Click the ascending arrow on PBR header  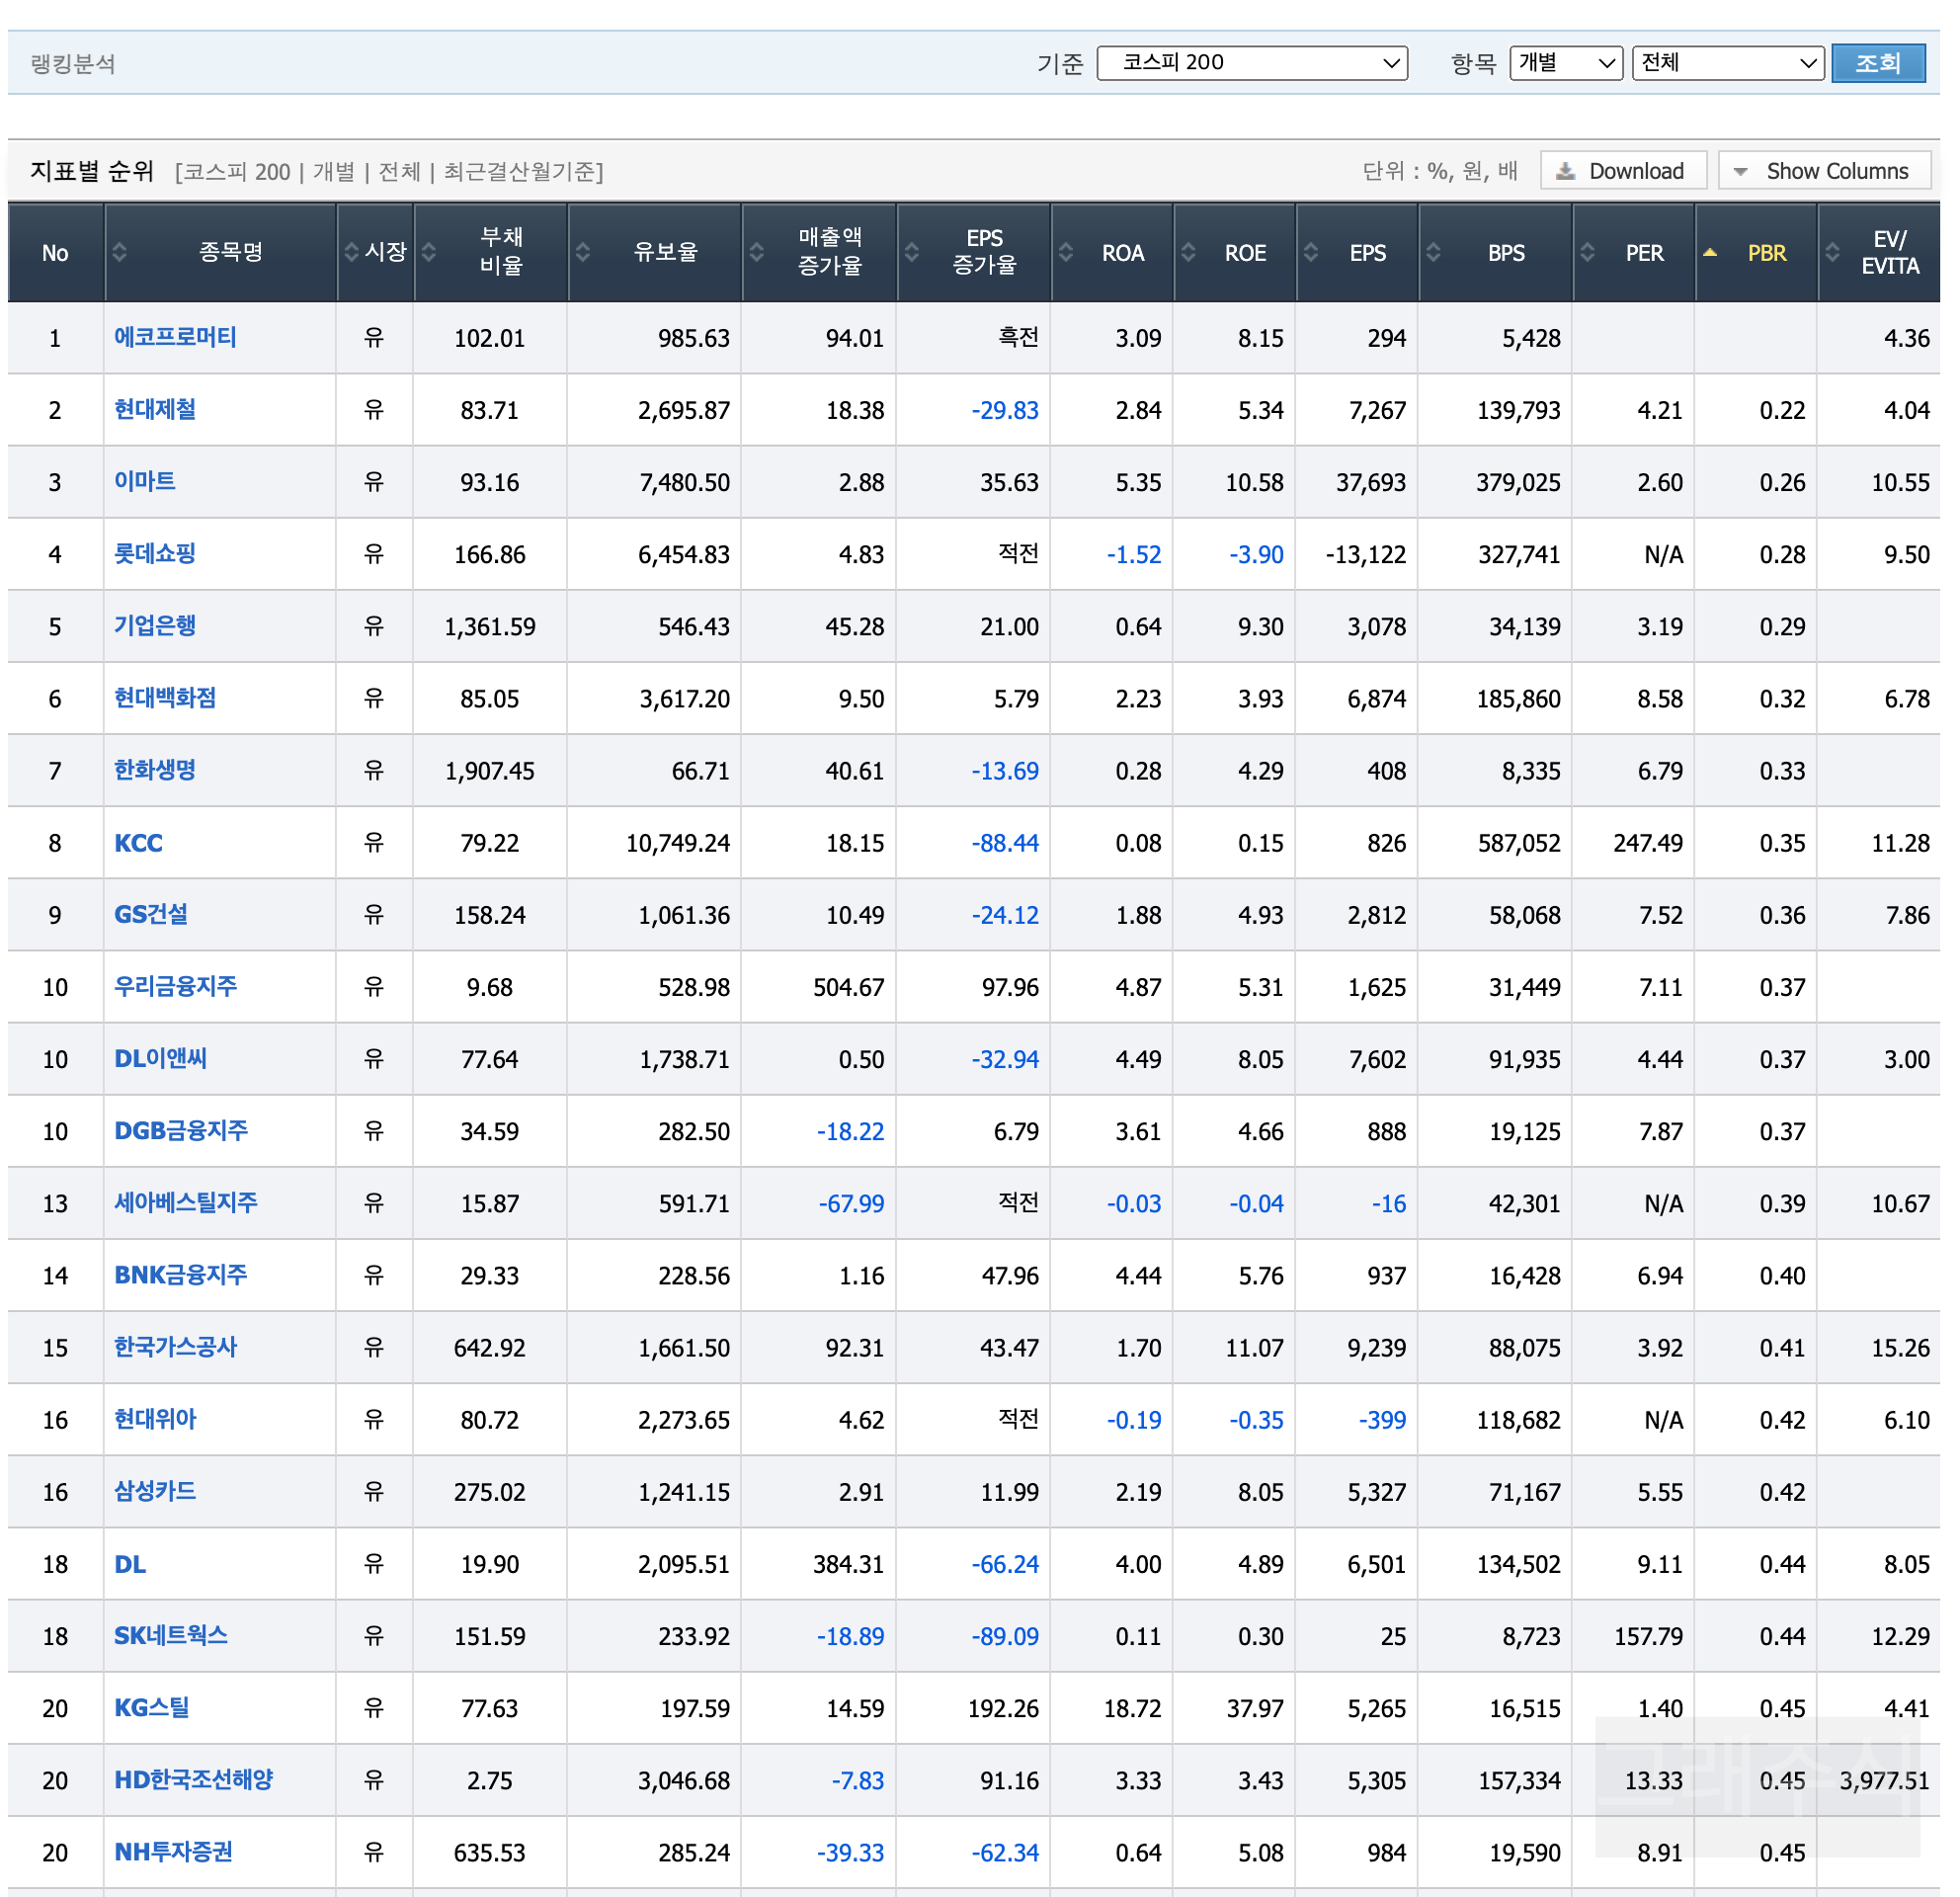click(1710, 252)
